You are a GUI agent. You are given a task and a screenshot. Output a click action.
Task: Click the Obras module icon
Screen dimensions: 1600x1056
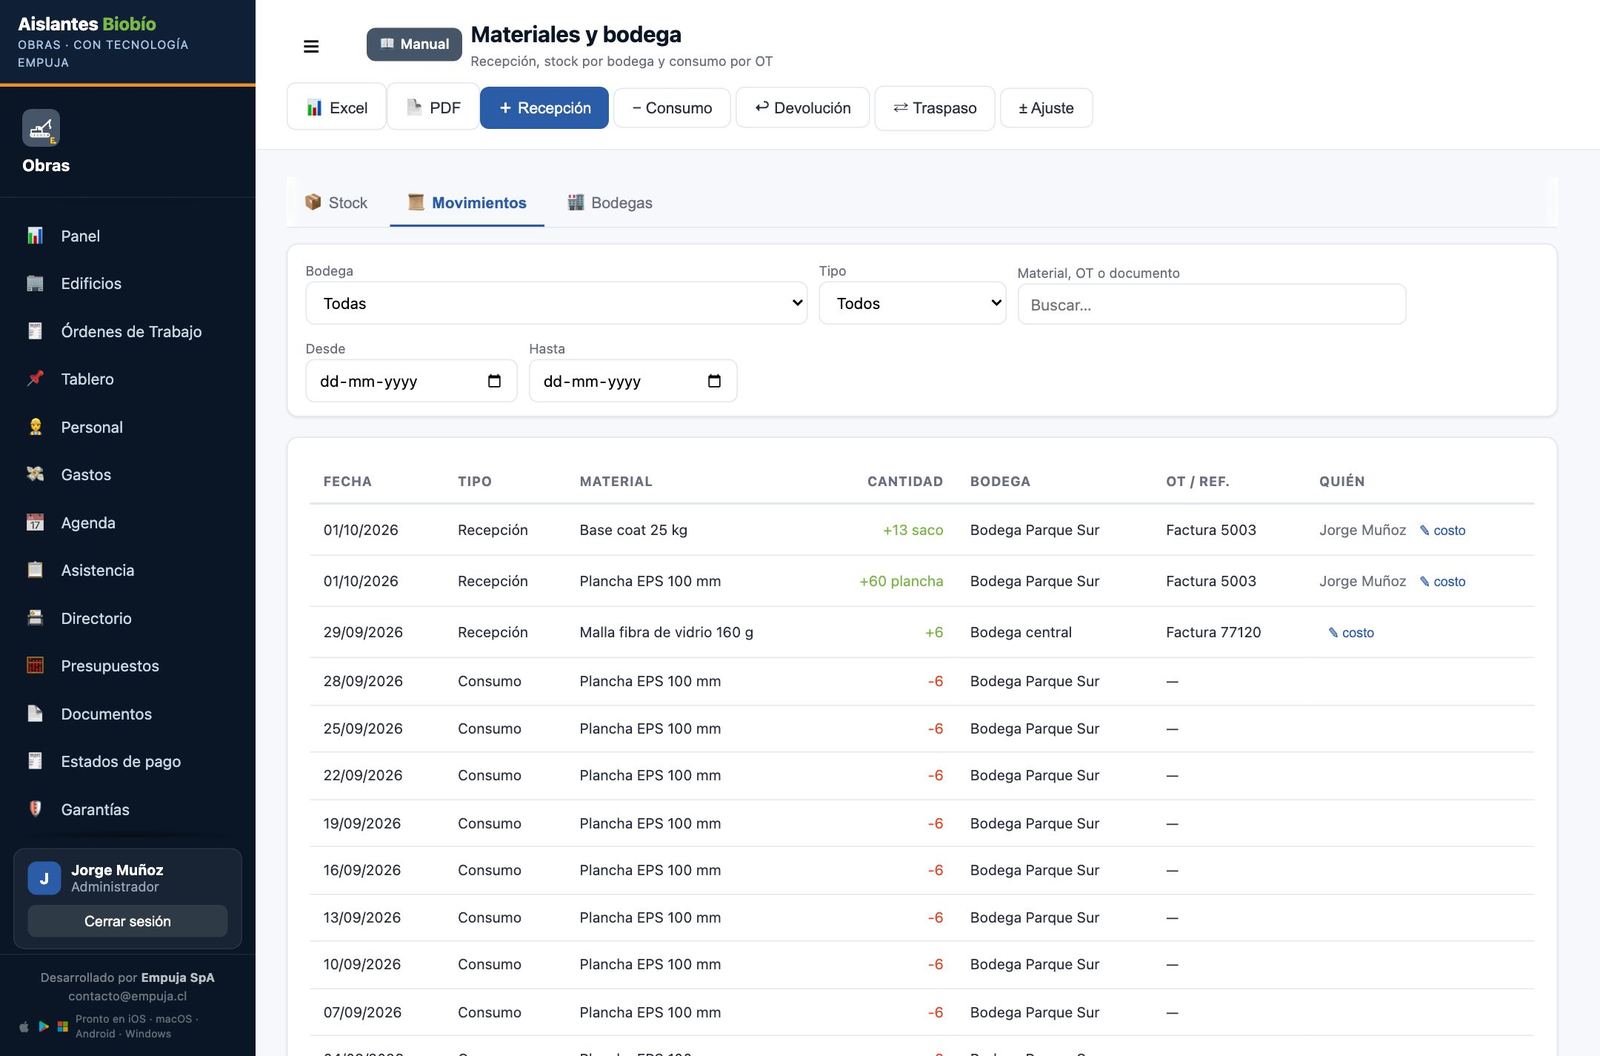click(41, 128)
